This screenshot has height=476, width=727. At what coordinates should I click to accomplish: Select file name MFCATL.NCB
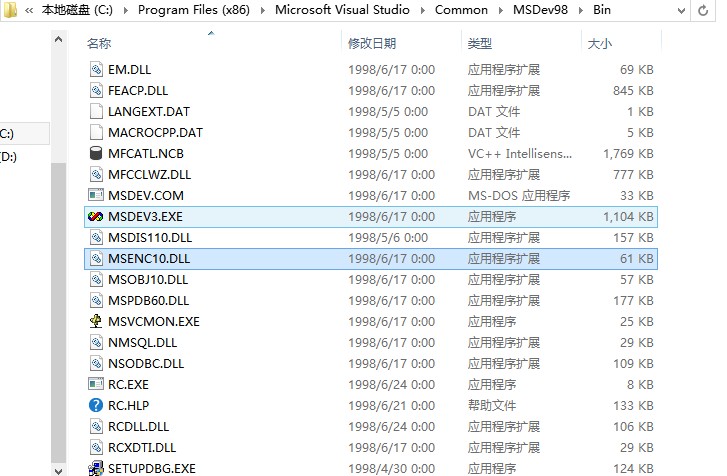(x=146, y=153)
